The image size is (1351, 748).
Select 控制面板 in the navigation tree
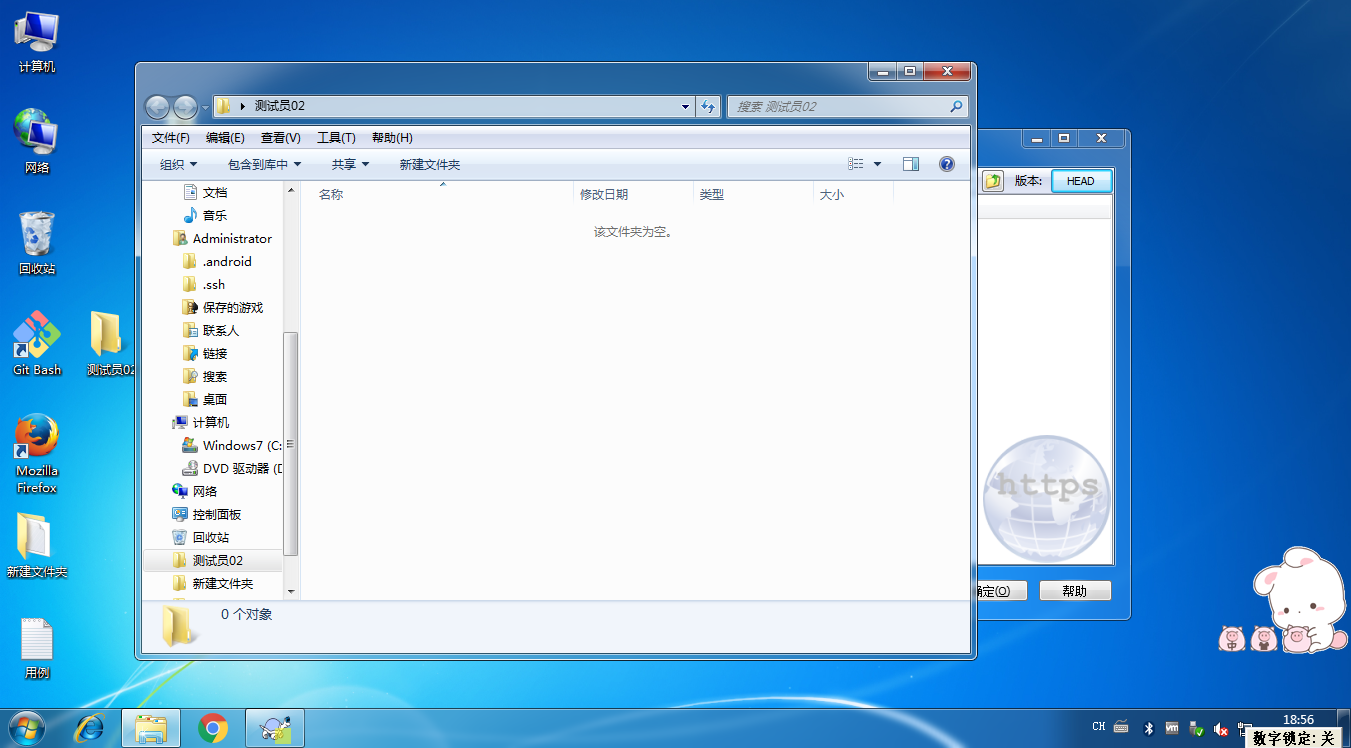(207, 514)
